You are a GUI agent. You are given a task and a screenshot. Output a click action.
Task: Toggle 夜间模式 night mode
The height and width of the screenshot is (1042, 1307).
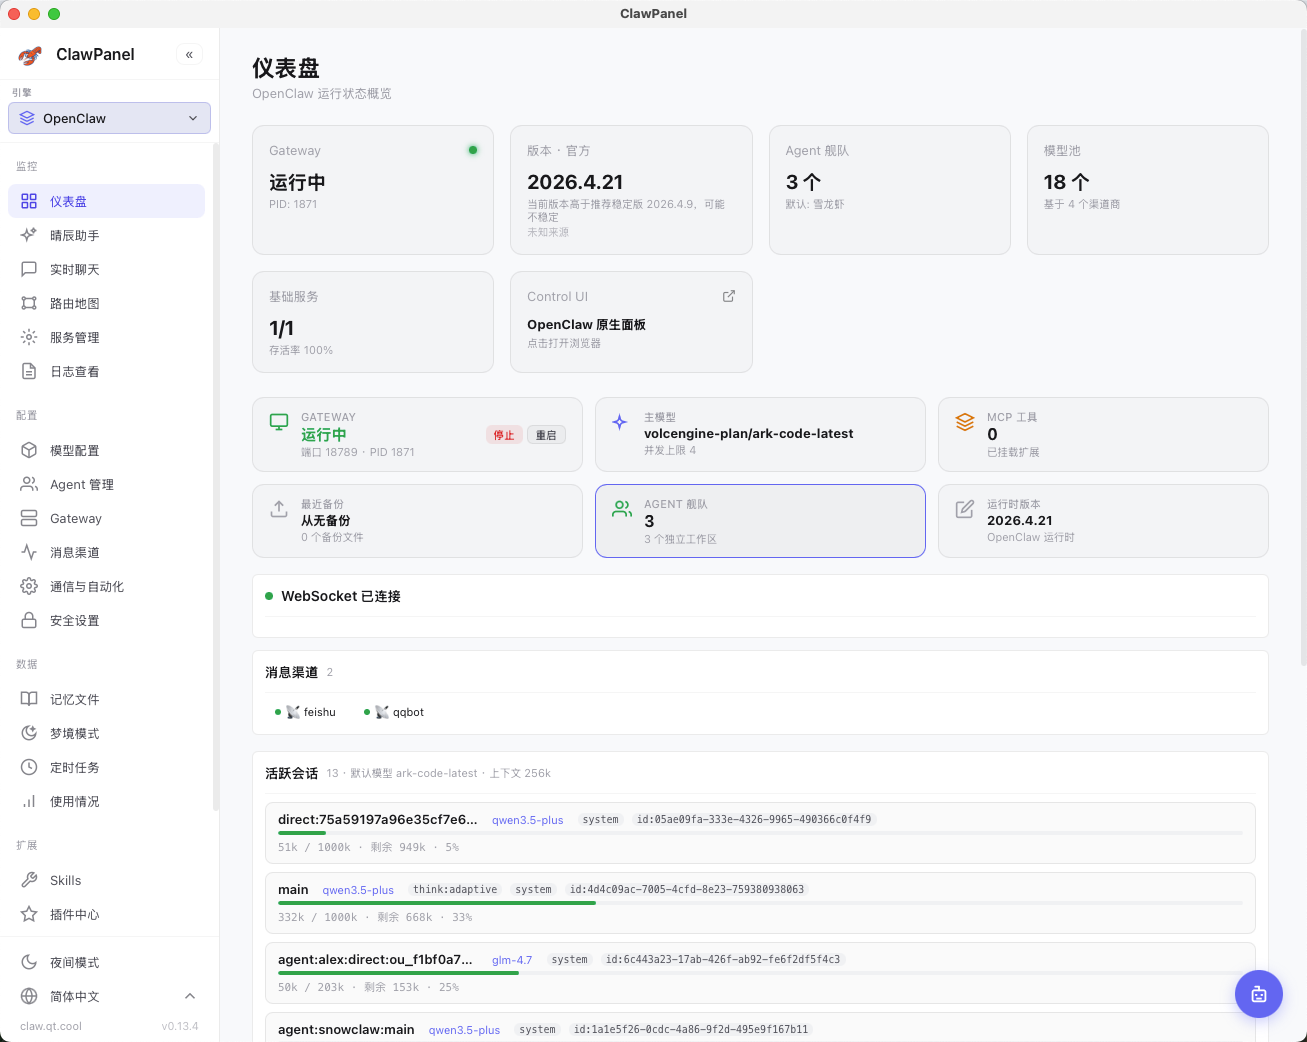[75, 962]
